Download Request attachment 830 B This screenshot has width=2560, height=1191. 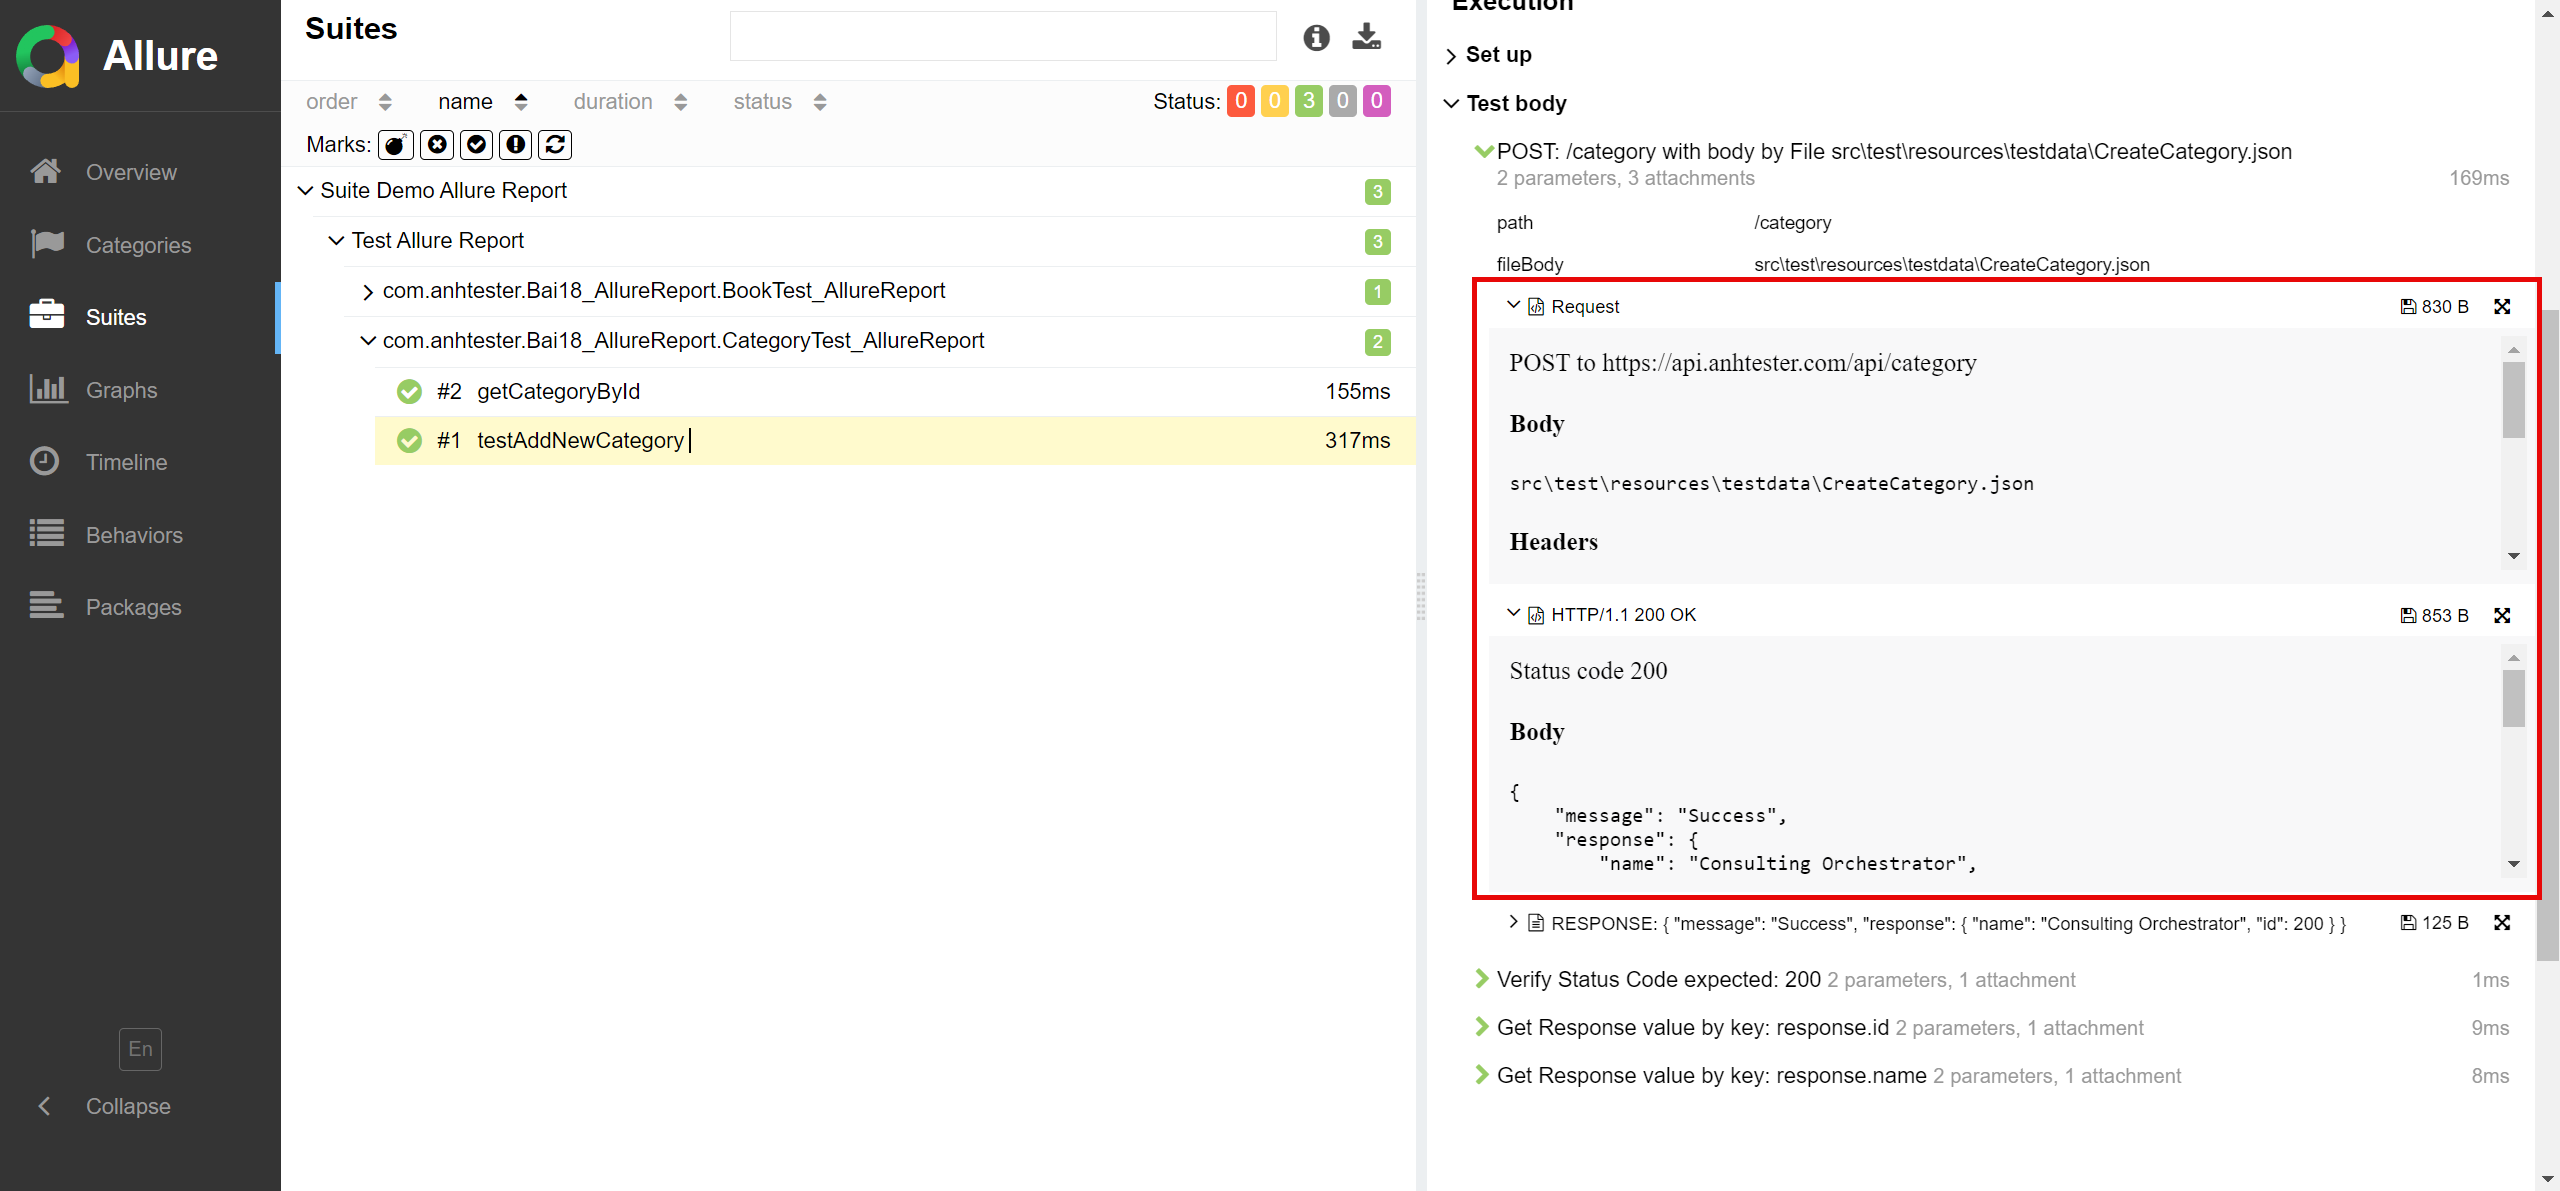(x=2434, y=307)
